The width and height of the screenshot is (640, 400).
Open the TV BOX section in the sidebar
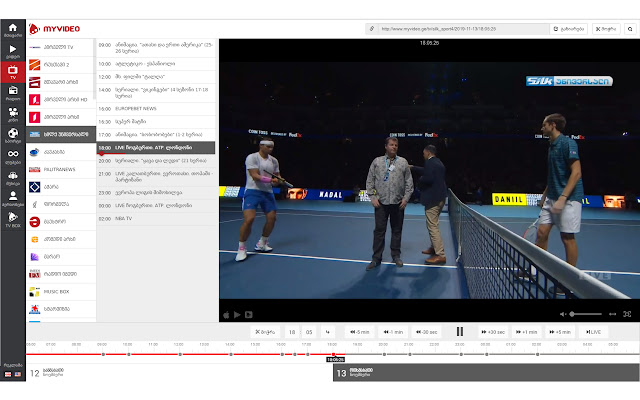click(13, 220)
